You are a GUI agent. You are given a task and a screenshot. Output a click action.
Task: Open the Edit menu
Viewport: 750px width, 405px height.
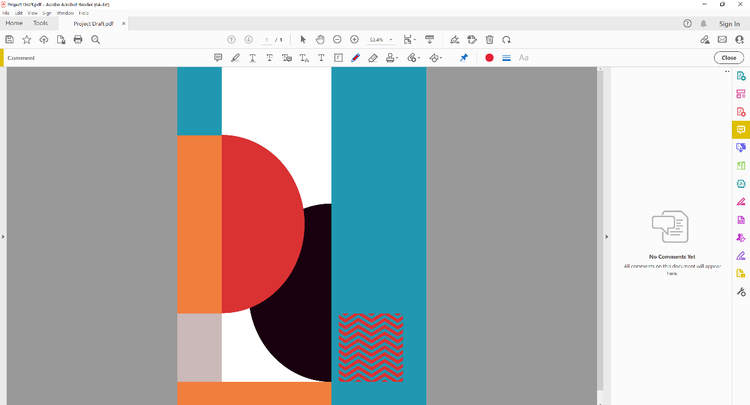pos(19,13)
